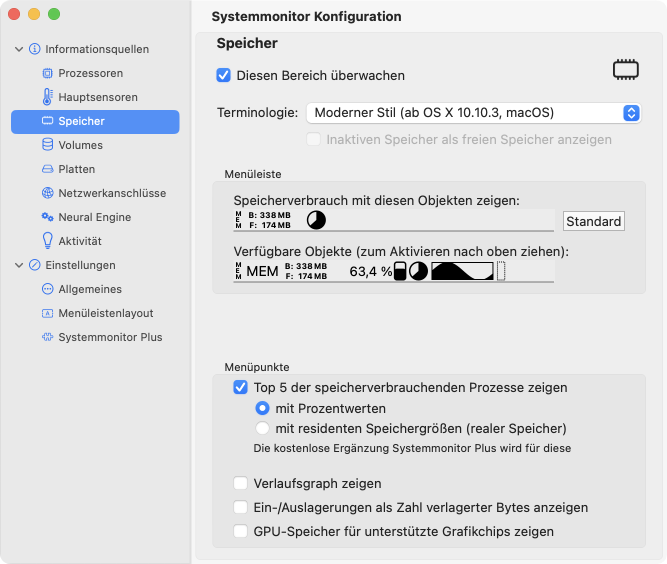The height and width of the screenshot is (564, 667).
Task: Click the Prozessoren chip icon
Action: [x=48, y=73]
